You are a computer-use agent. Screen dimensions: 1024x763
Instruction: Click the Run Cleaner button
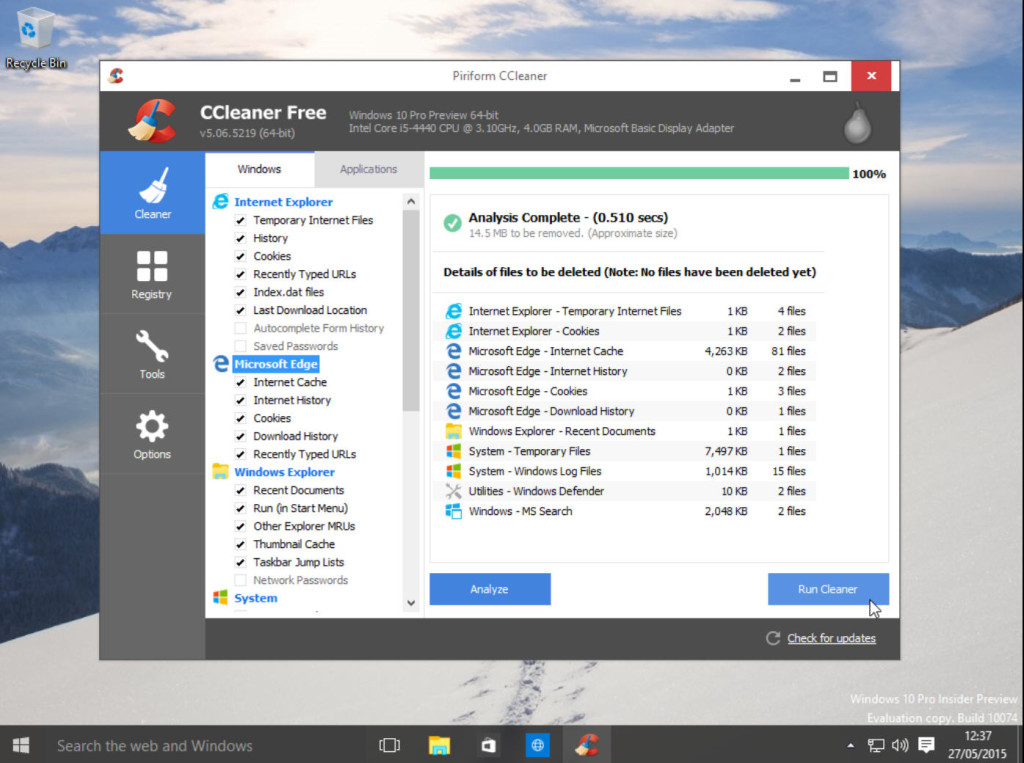click(x=828, y=589)
